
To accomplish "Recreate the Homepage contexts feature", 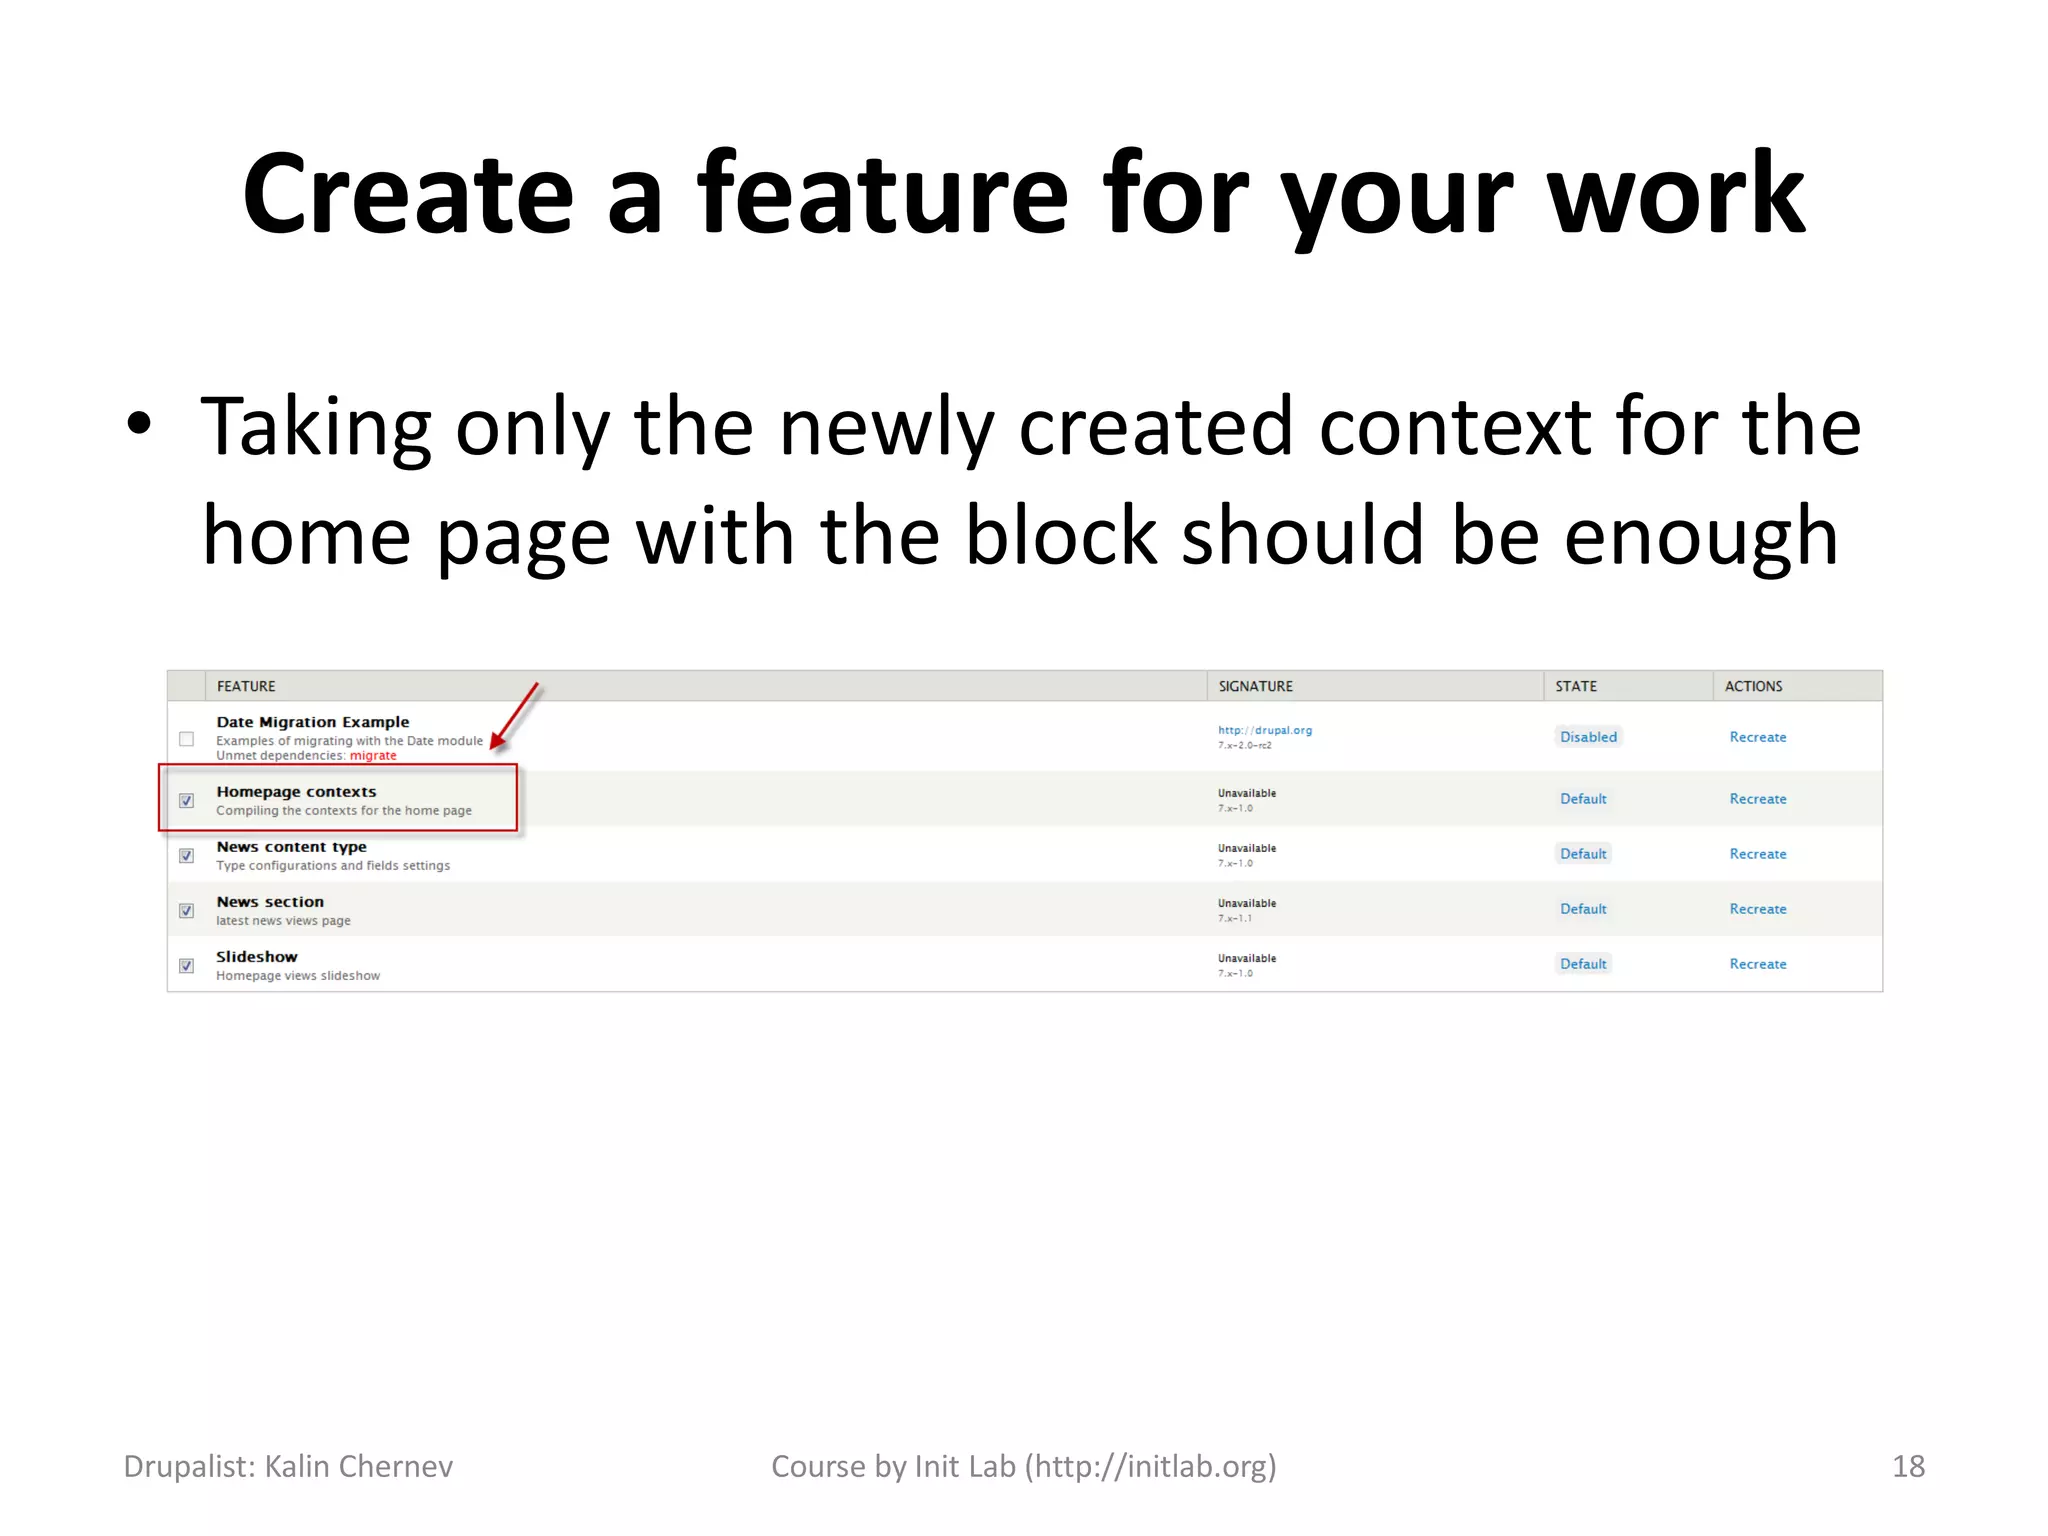I will pyautogui.click(x=1758, y=799).
